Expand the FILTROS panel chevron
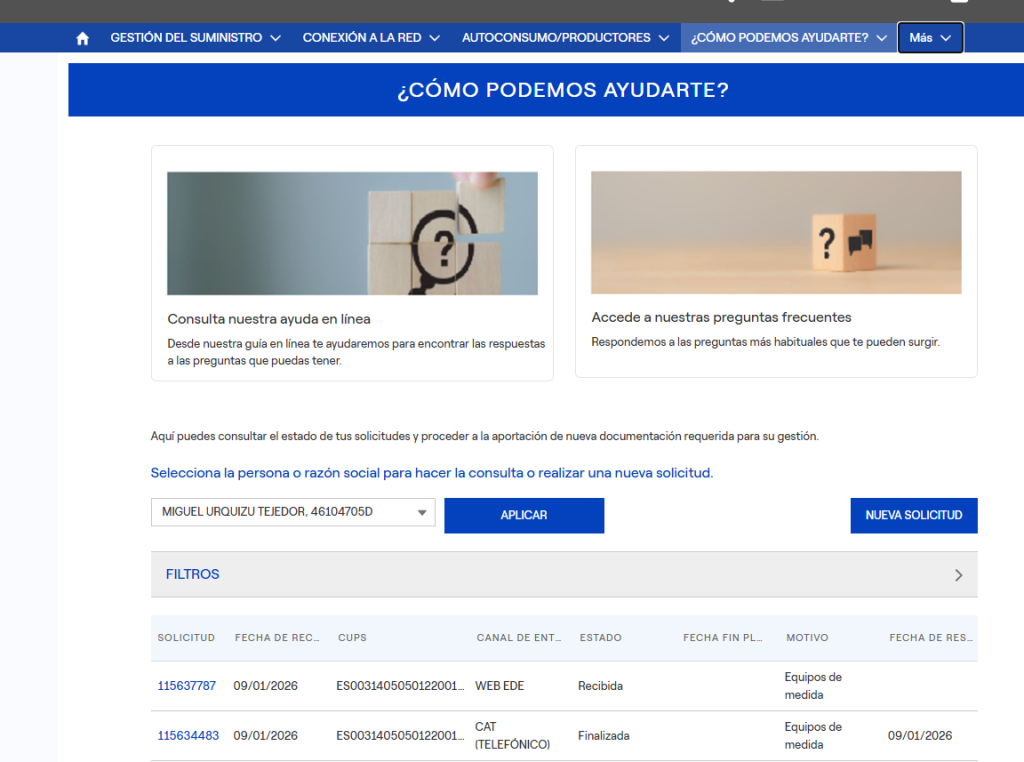Viewport: 1024px width, 762px height. [x=958, y=575]
